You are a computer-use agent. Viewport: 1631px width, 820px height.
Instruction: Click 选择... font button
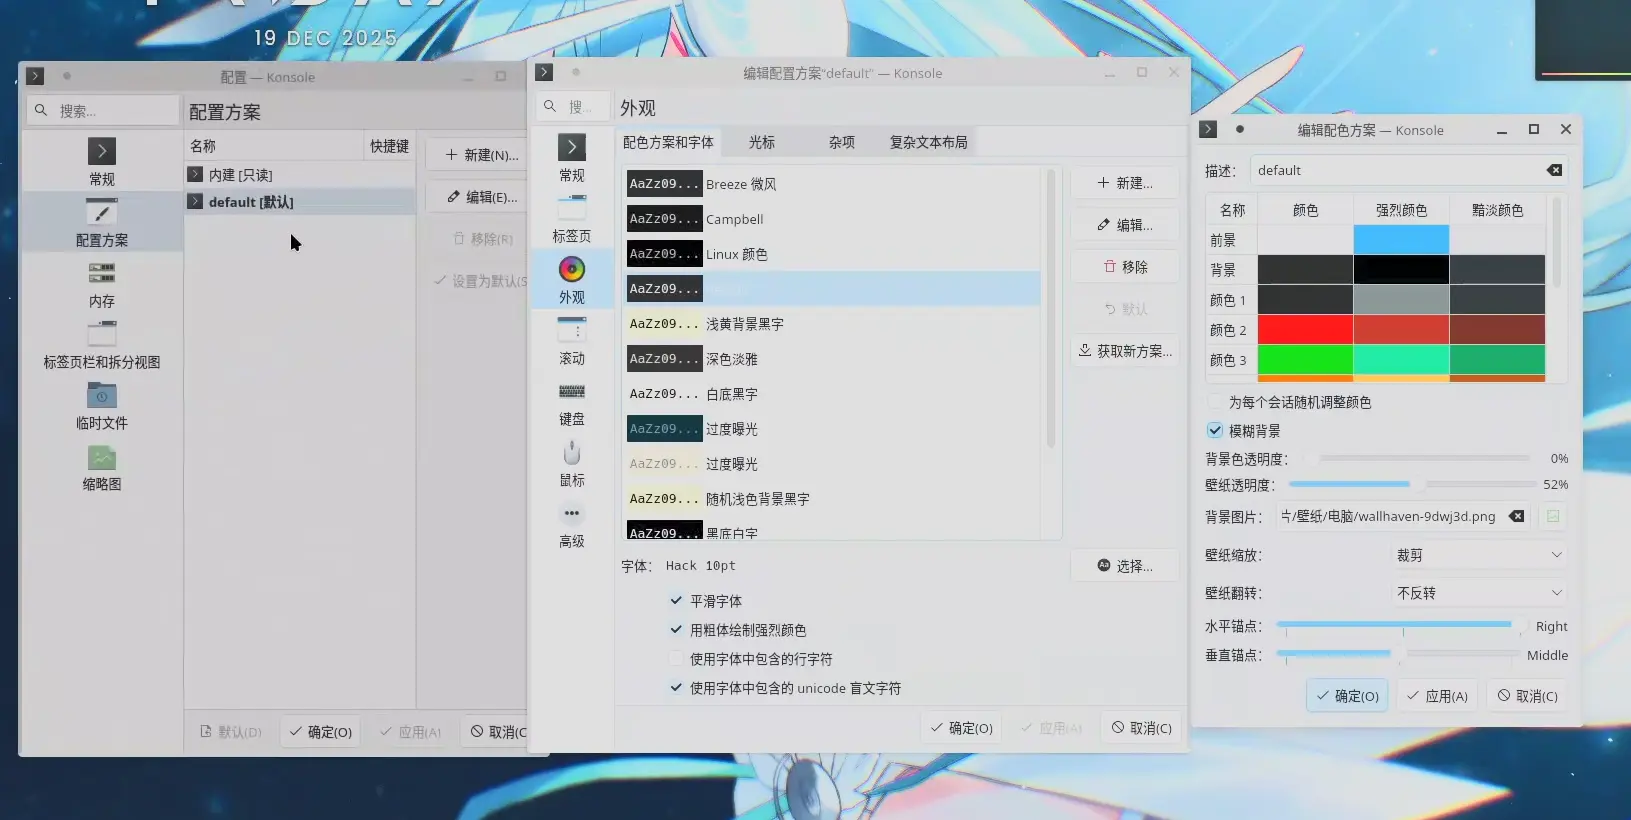point(1125,566)
